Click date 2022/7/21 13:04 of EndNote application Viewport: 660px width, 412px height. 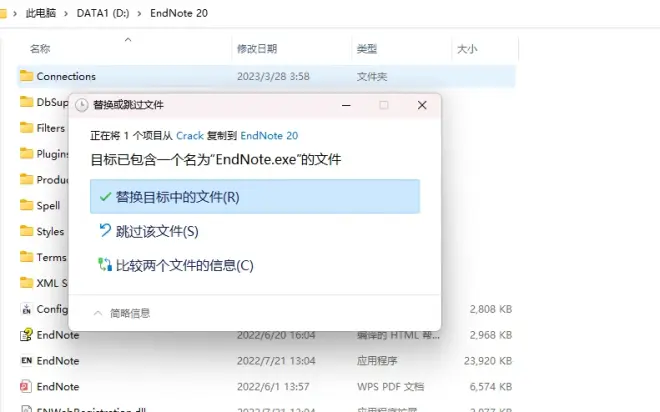coord(276,361)
